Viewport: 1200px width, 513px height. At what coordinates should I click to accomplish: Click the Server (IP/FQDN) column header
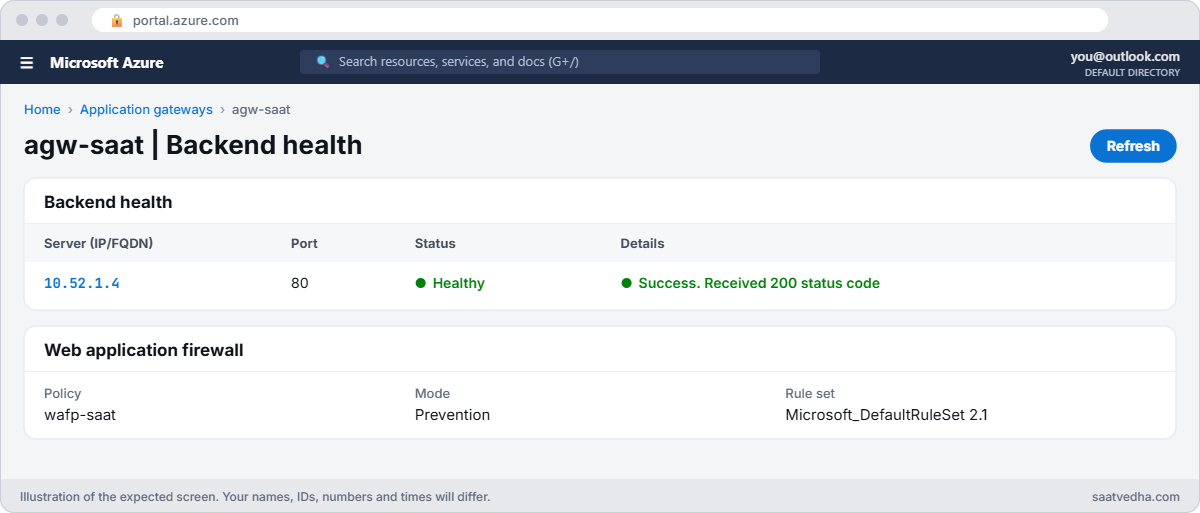[98, 243]
